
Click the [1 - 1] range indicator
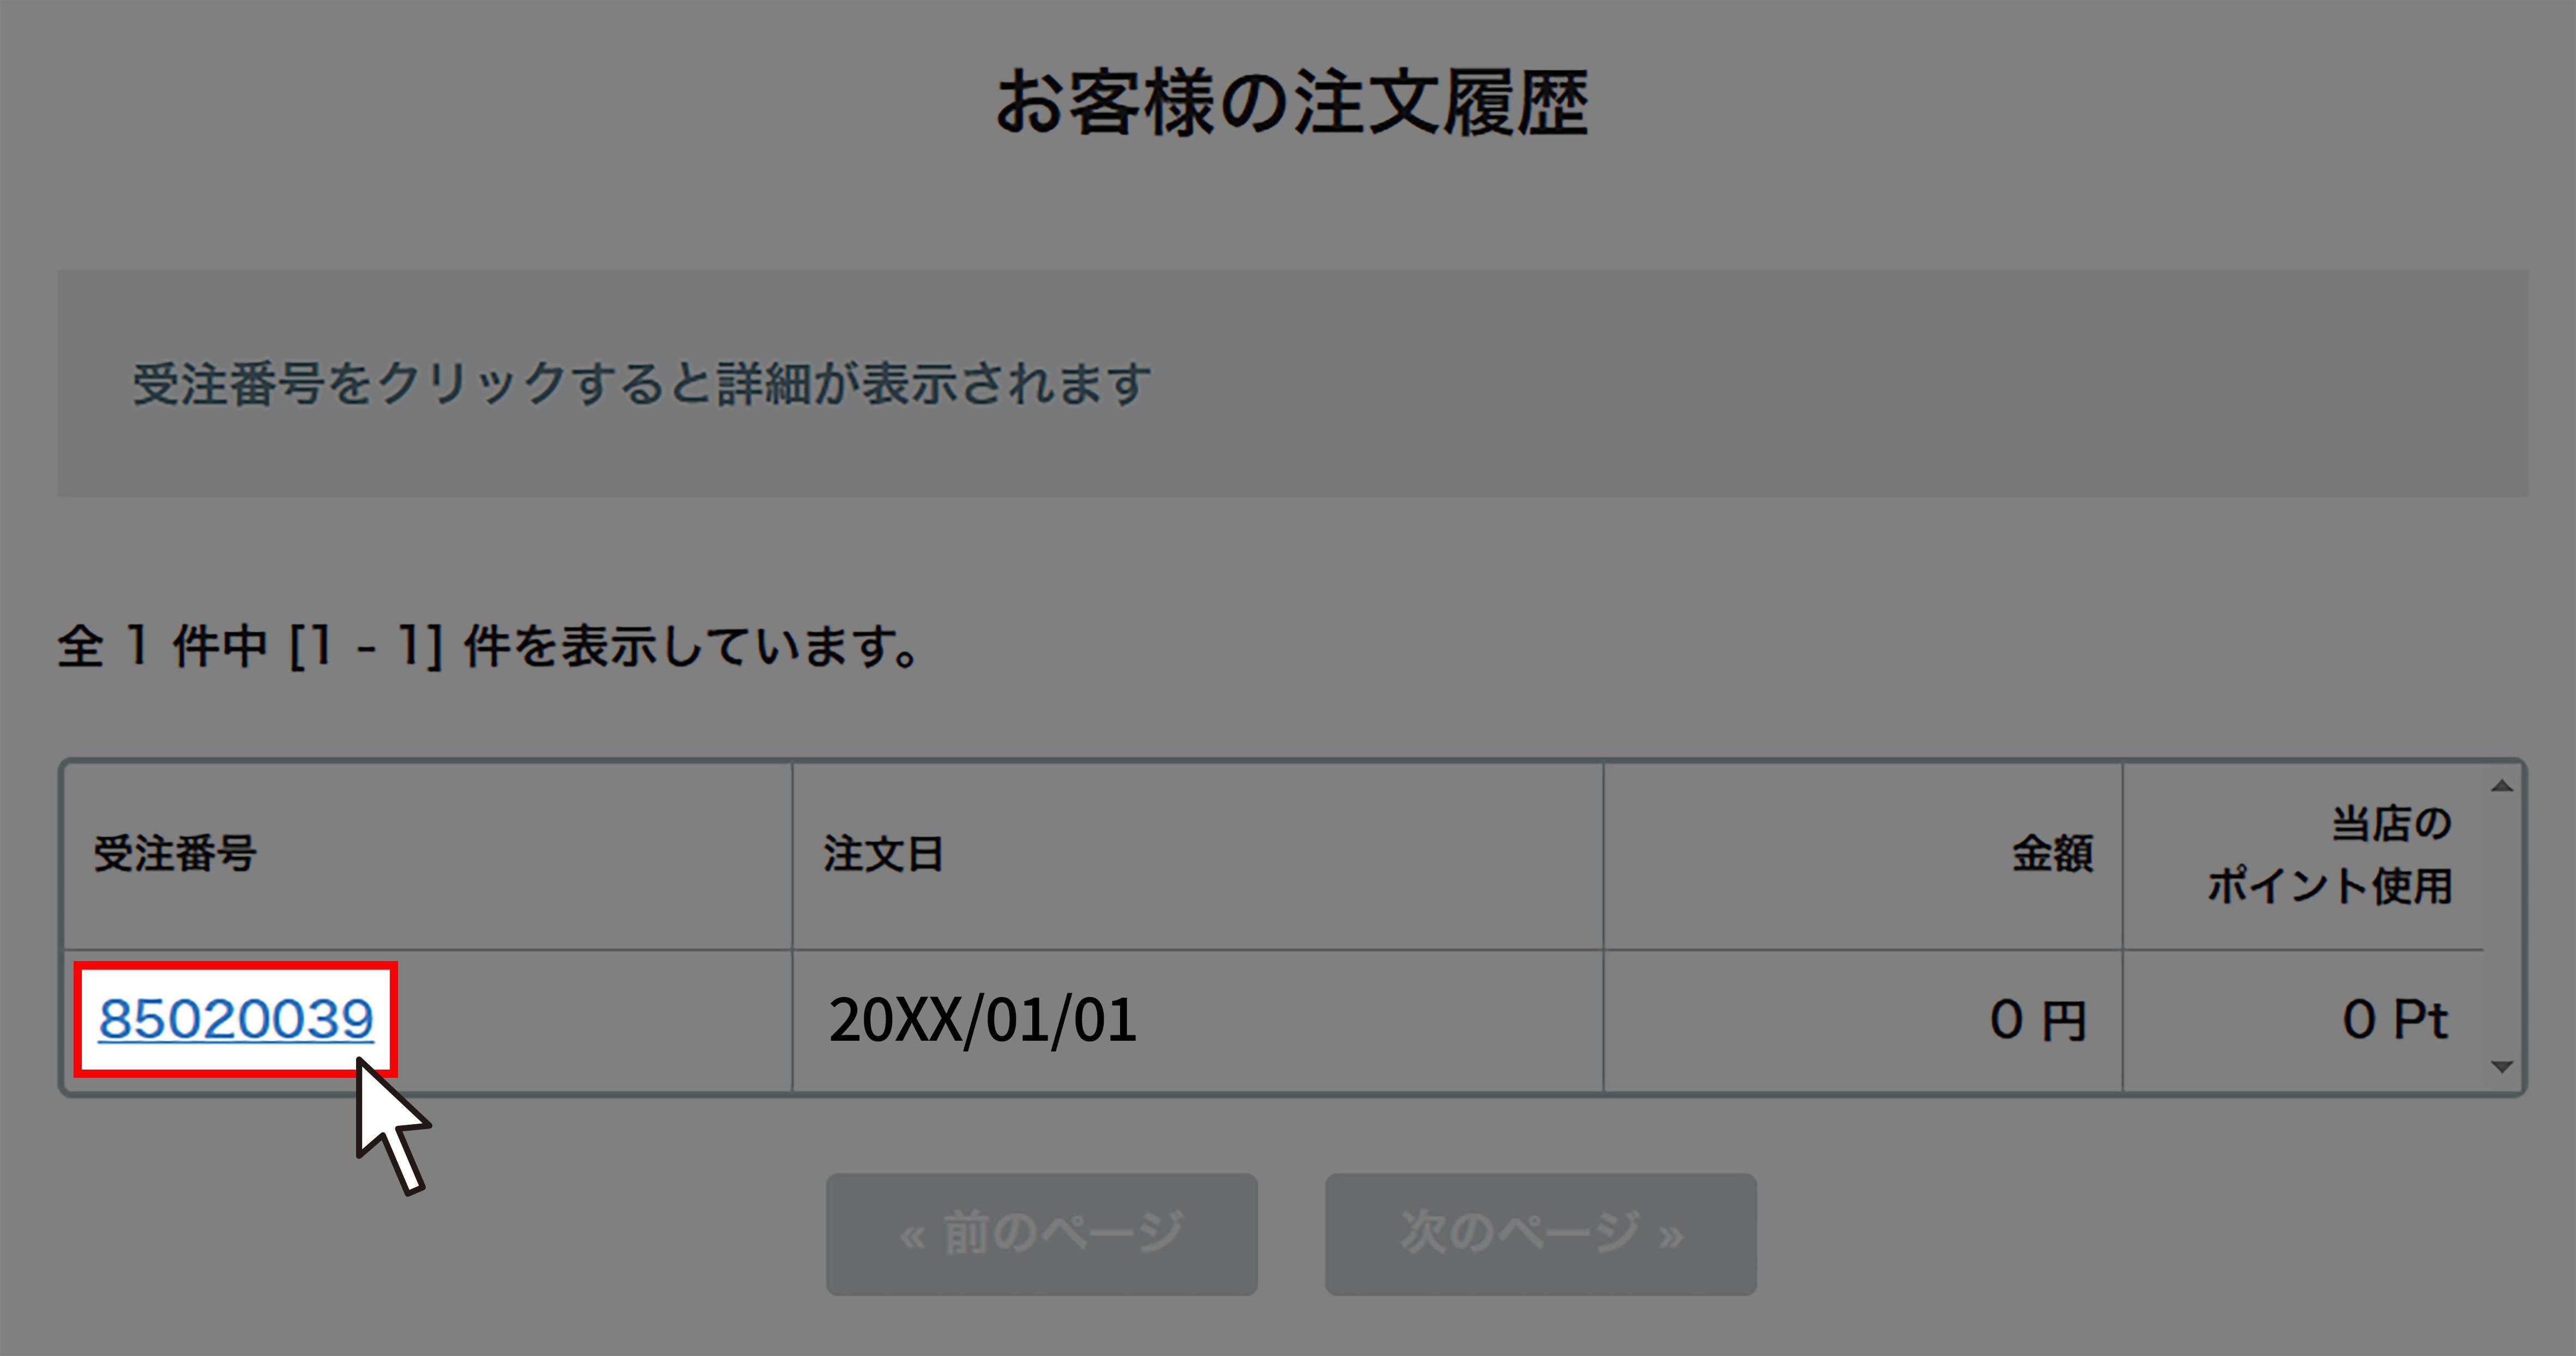point(366,646)
